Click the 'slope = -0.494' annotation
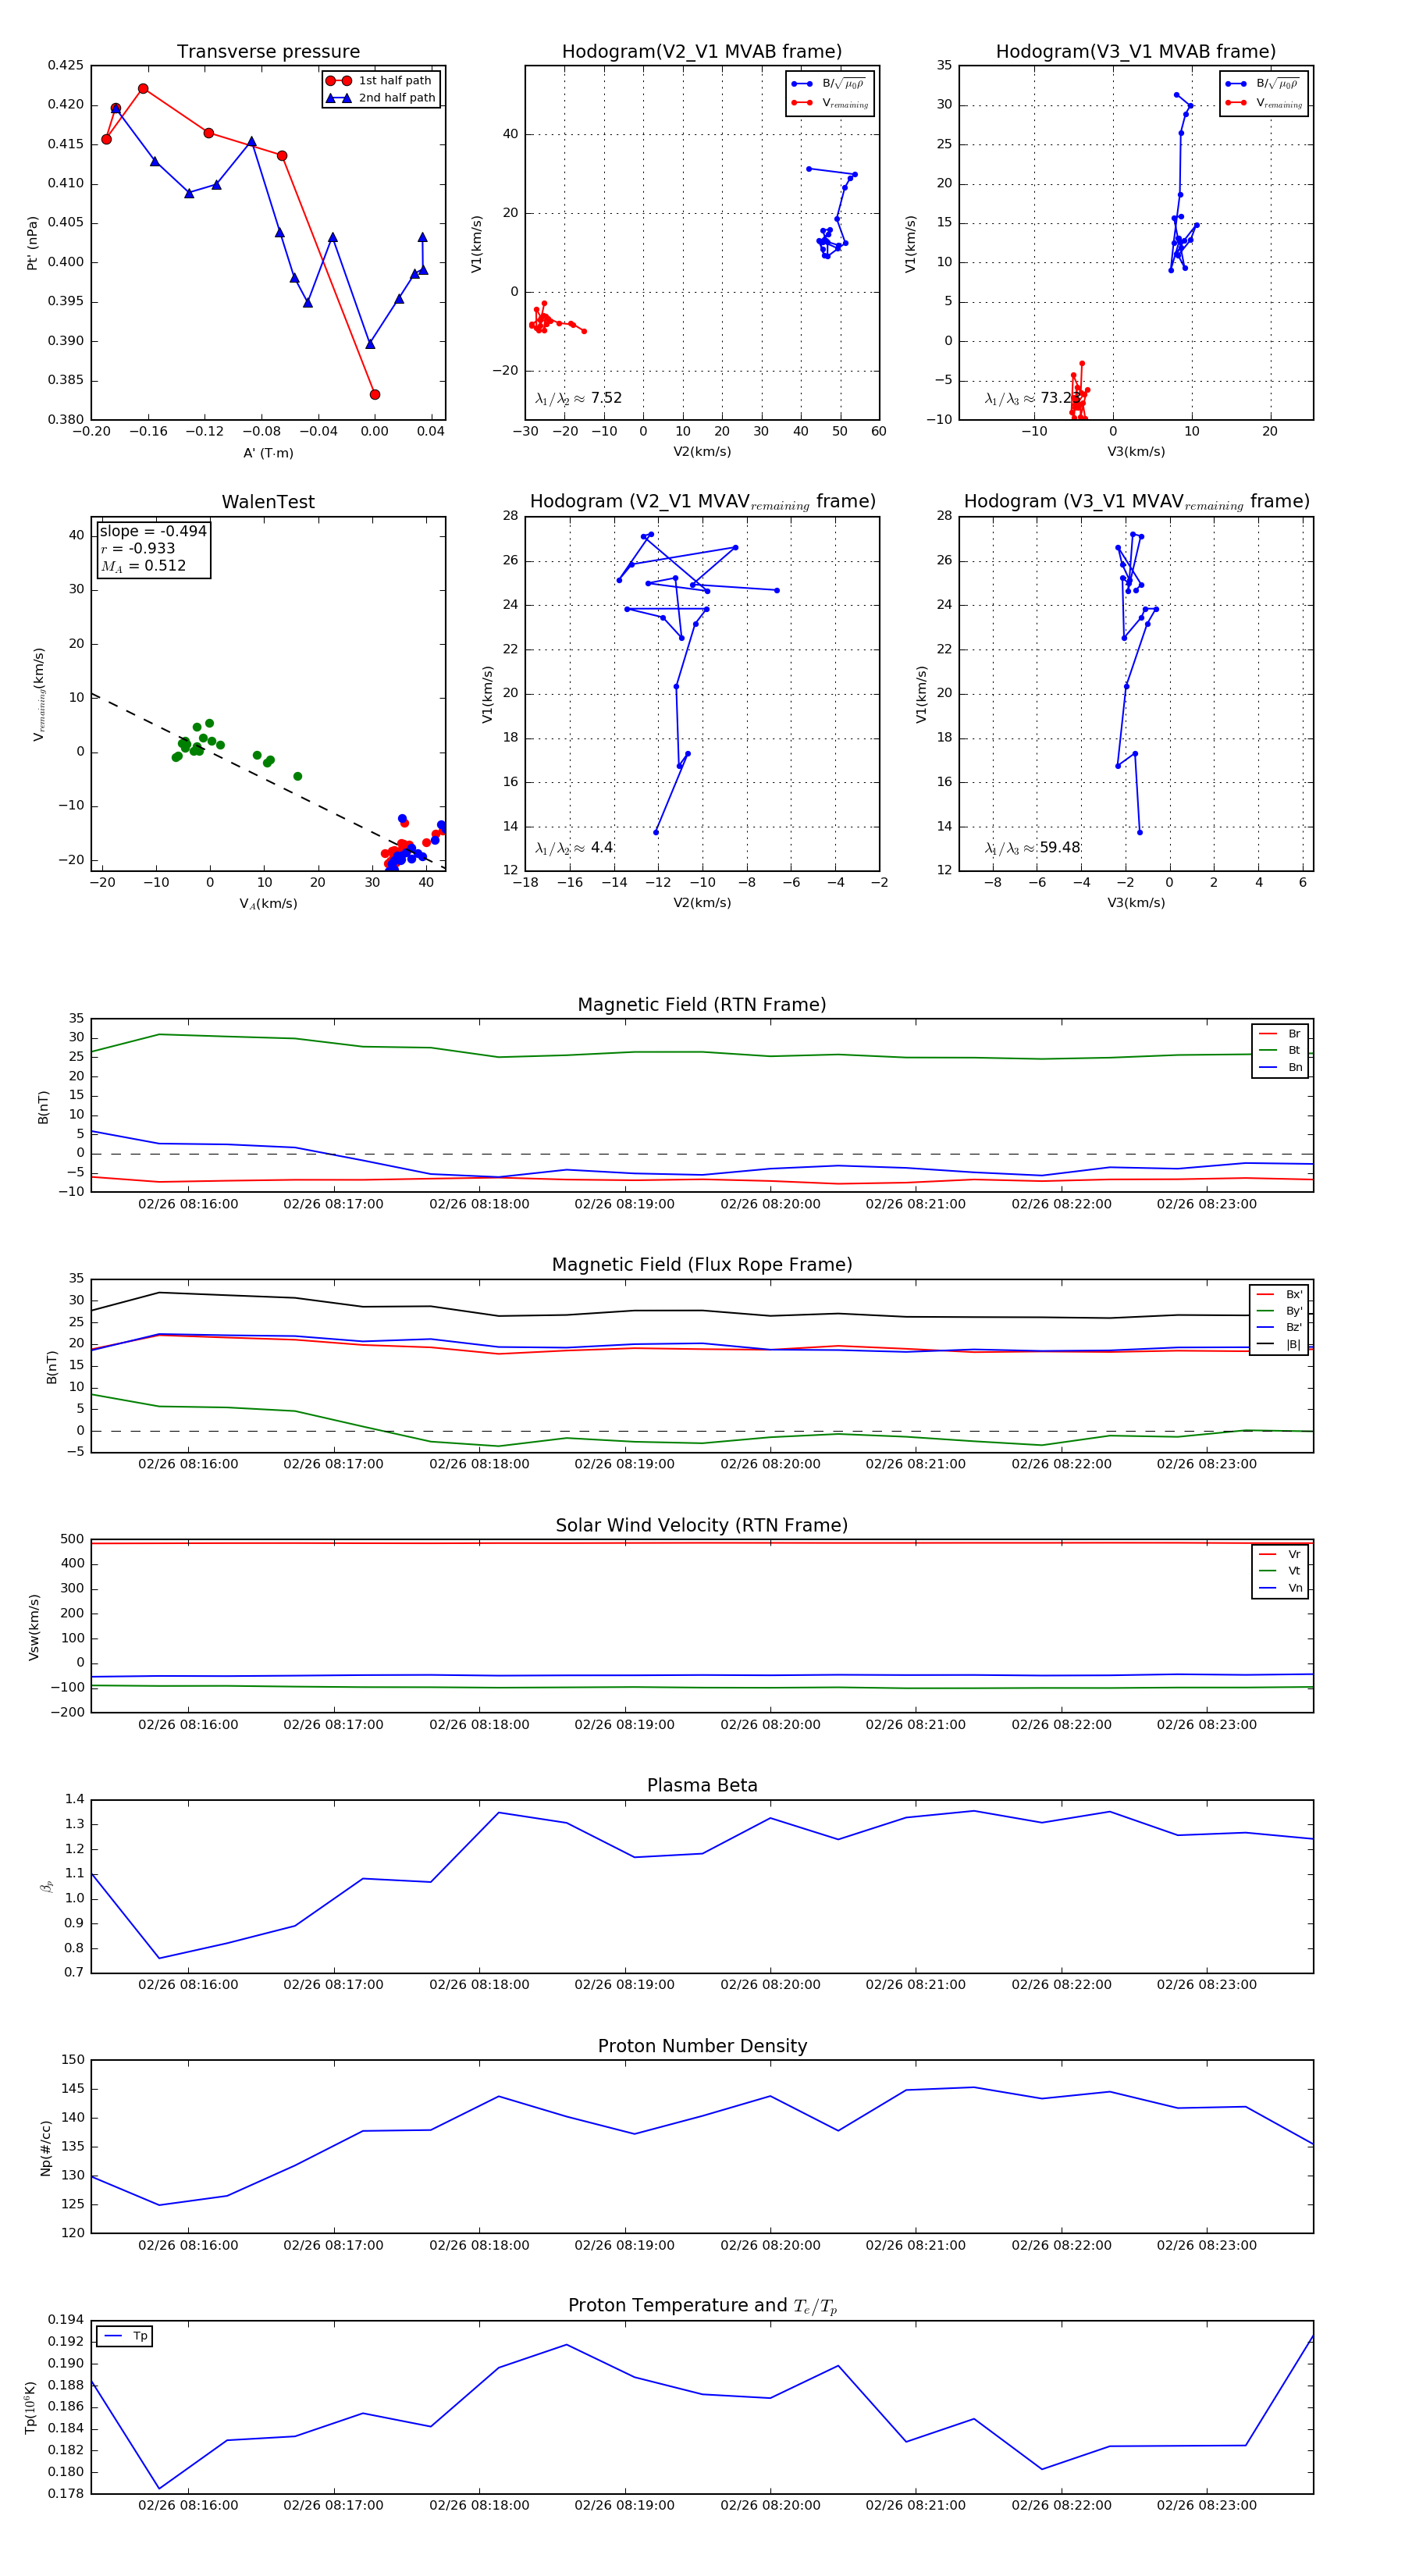Screen dimensions: 1405x2576 coord(153,531)
